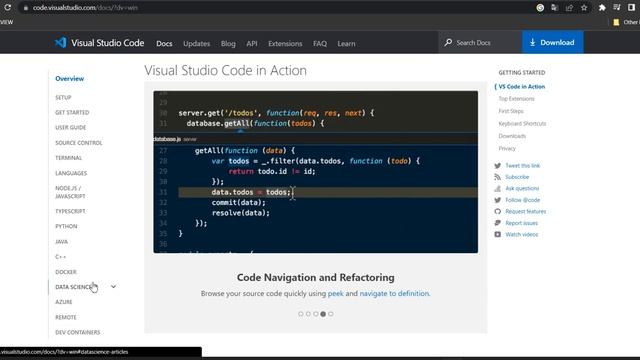
Task: Expand the User Guide docs section
Action: click(71, 127)
